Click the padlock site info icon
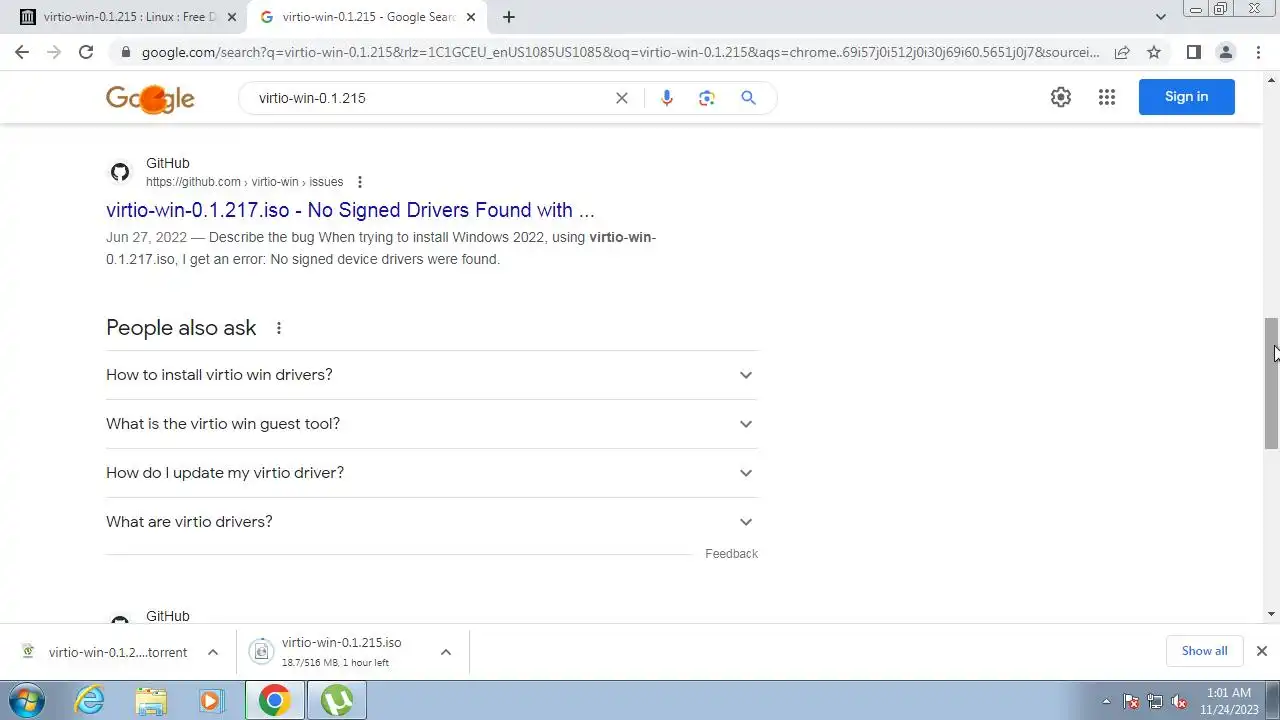Image resolution: width=1280 pixels, height=720 pixels. tap(125, 52)
